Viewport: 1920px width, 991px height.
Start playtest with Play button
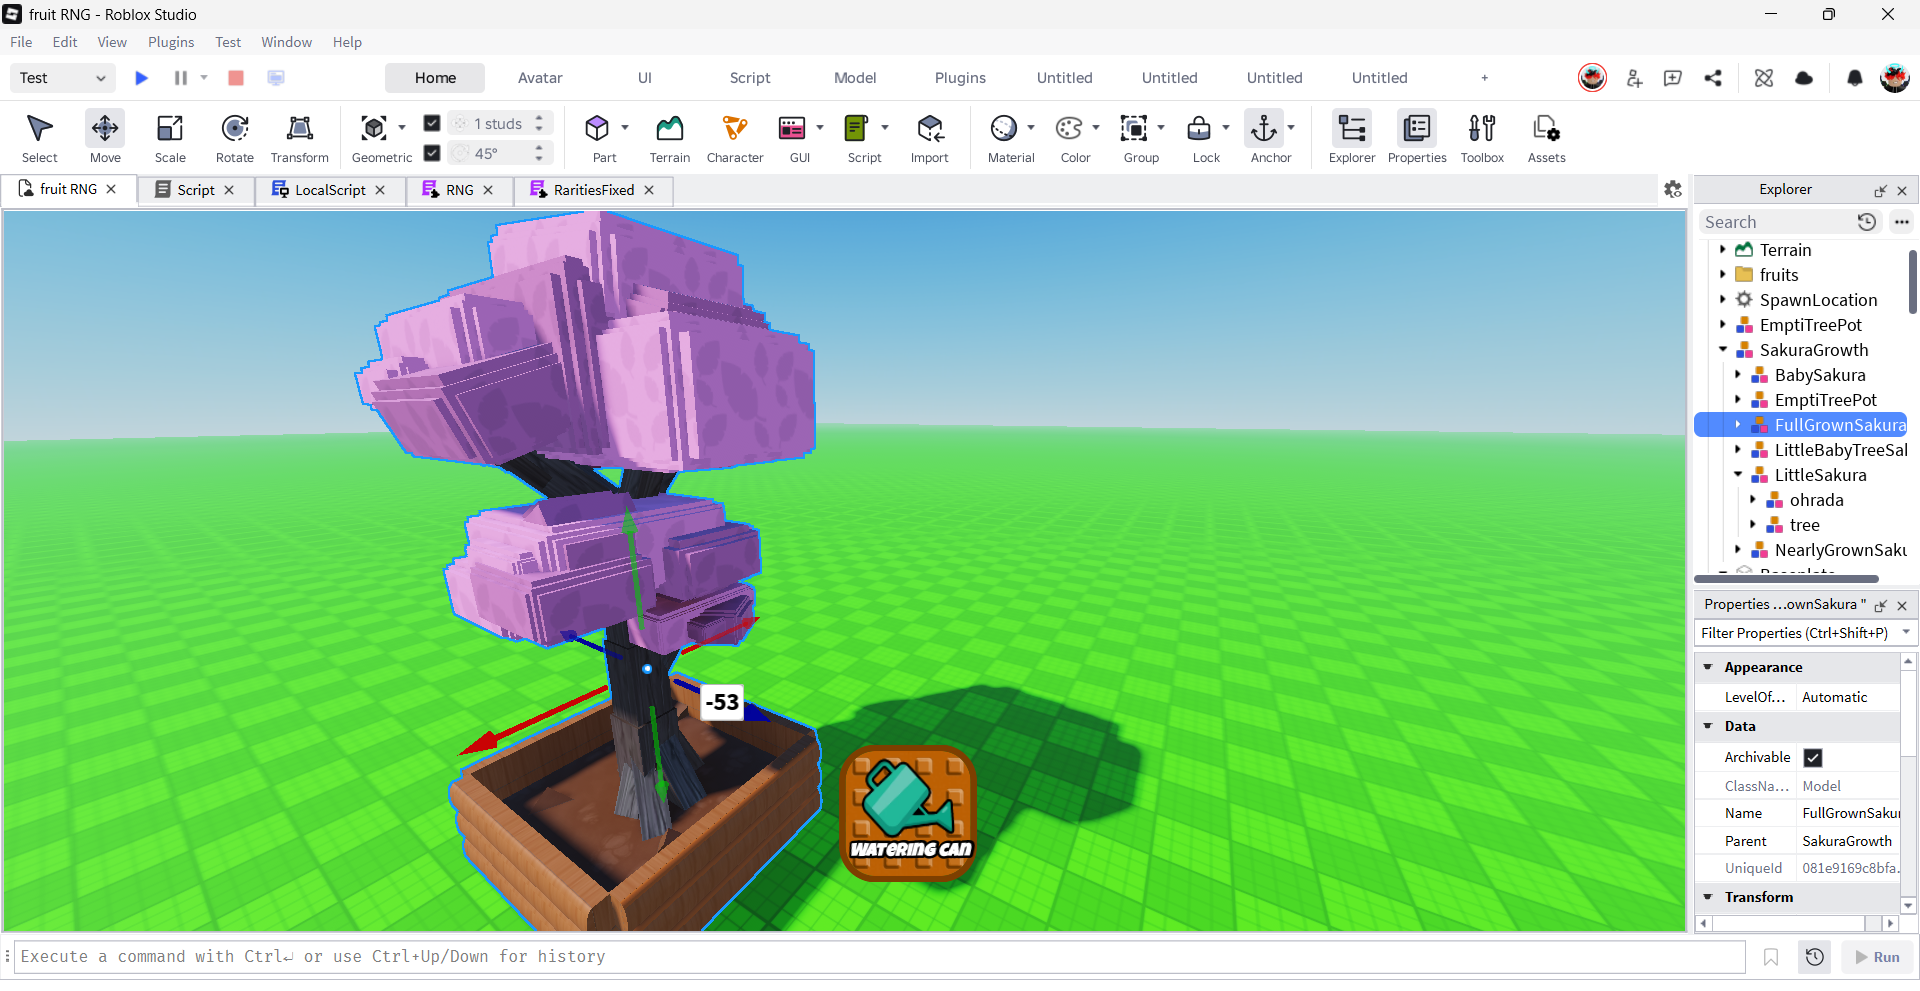(141, 78)
